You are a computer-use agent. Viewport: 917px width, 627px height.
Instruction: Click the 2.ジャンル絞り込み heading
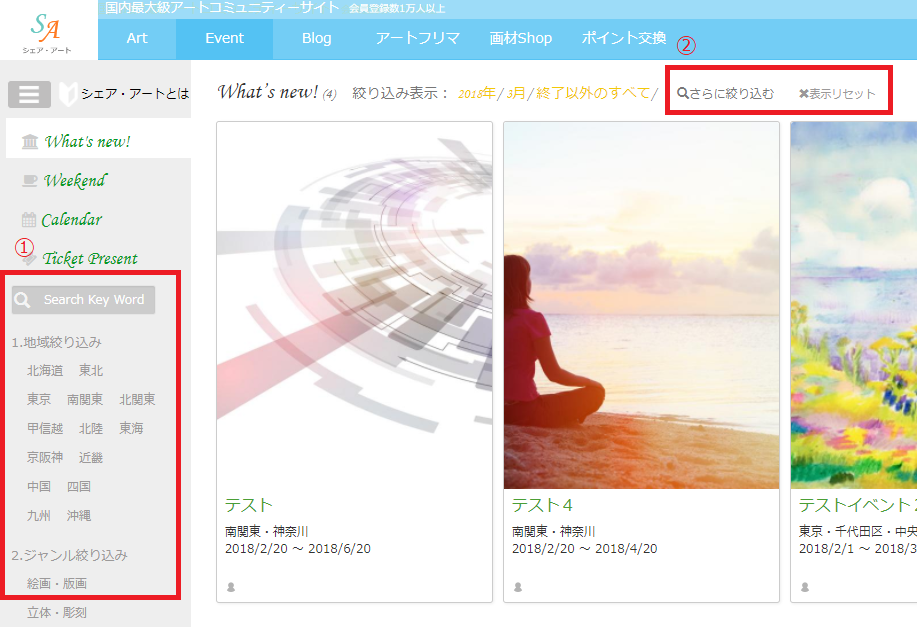click(x=70, y=556)
